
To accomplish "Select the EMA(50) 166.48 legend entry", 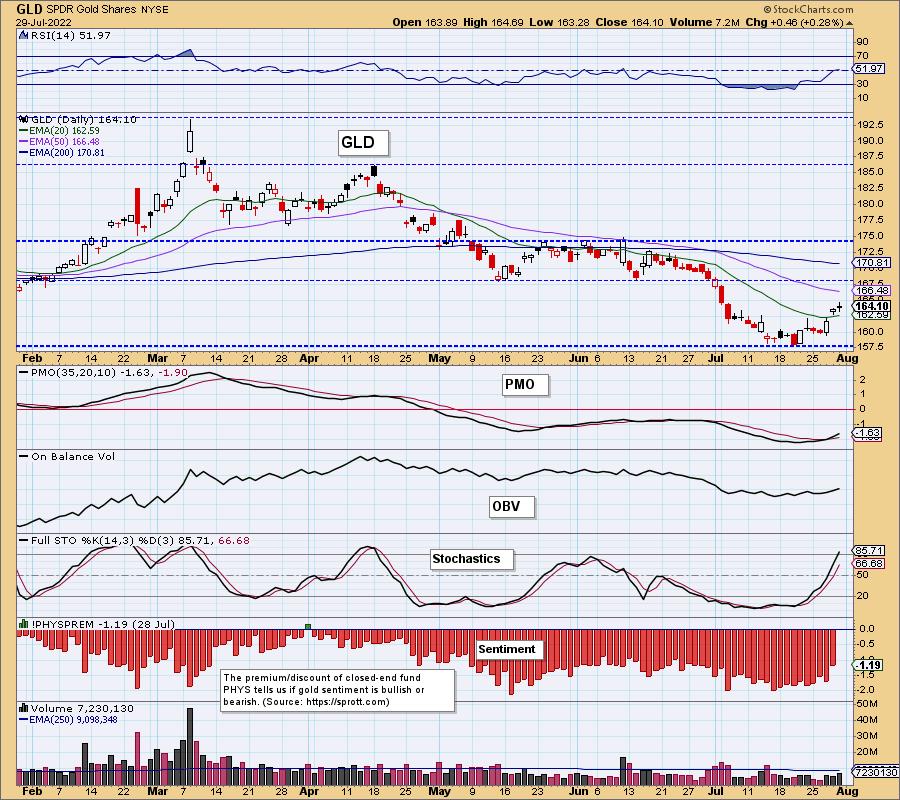I will 60,142.
